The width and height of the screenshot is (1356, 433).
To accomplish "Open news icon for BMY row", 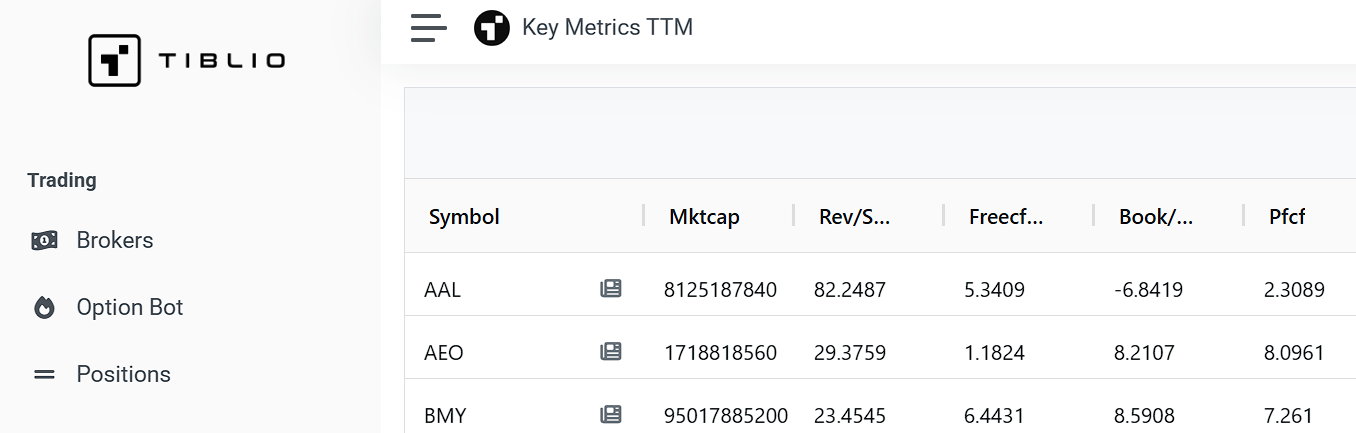I will point(610,414).
